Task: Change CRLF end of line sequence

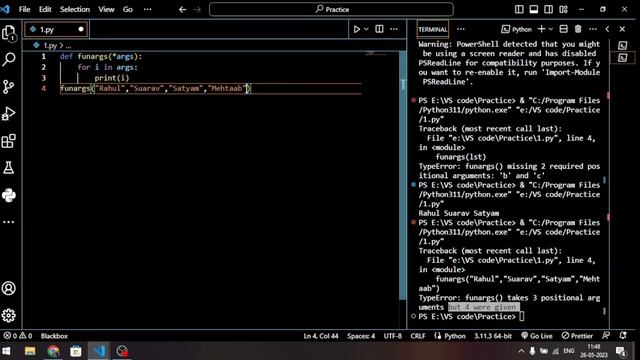Action: click(418, 336)
